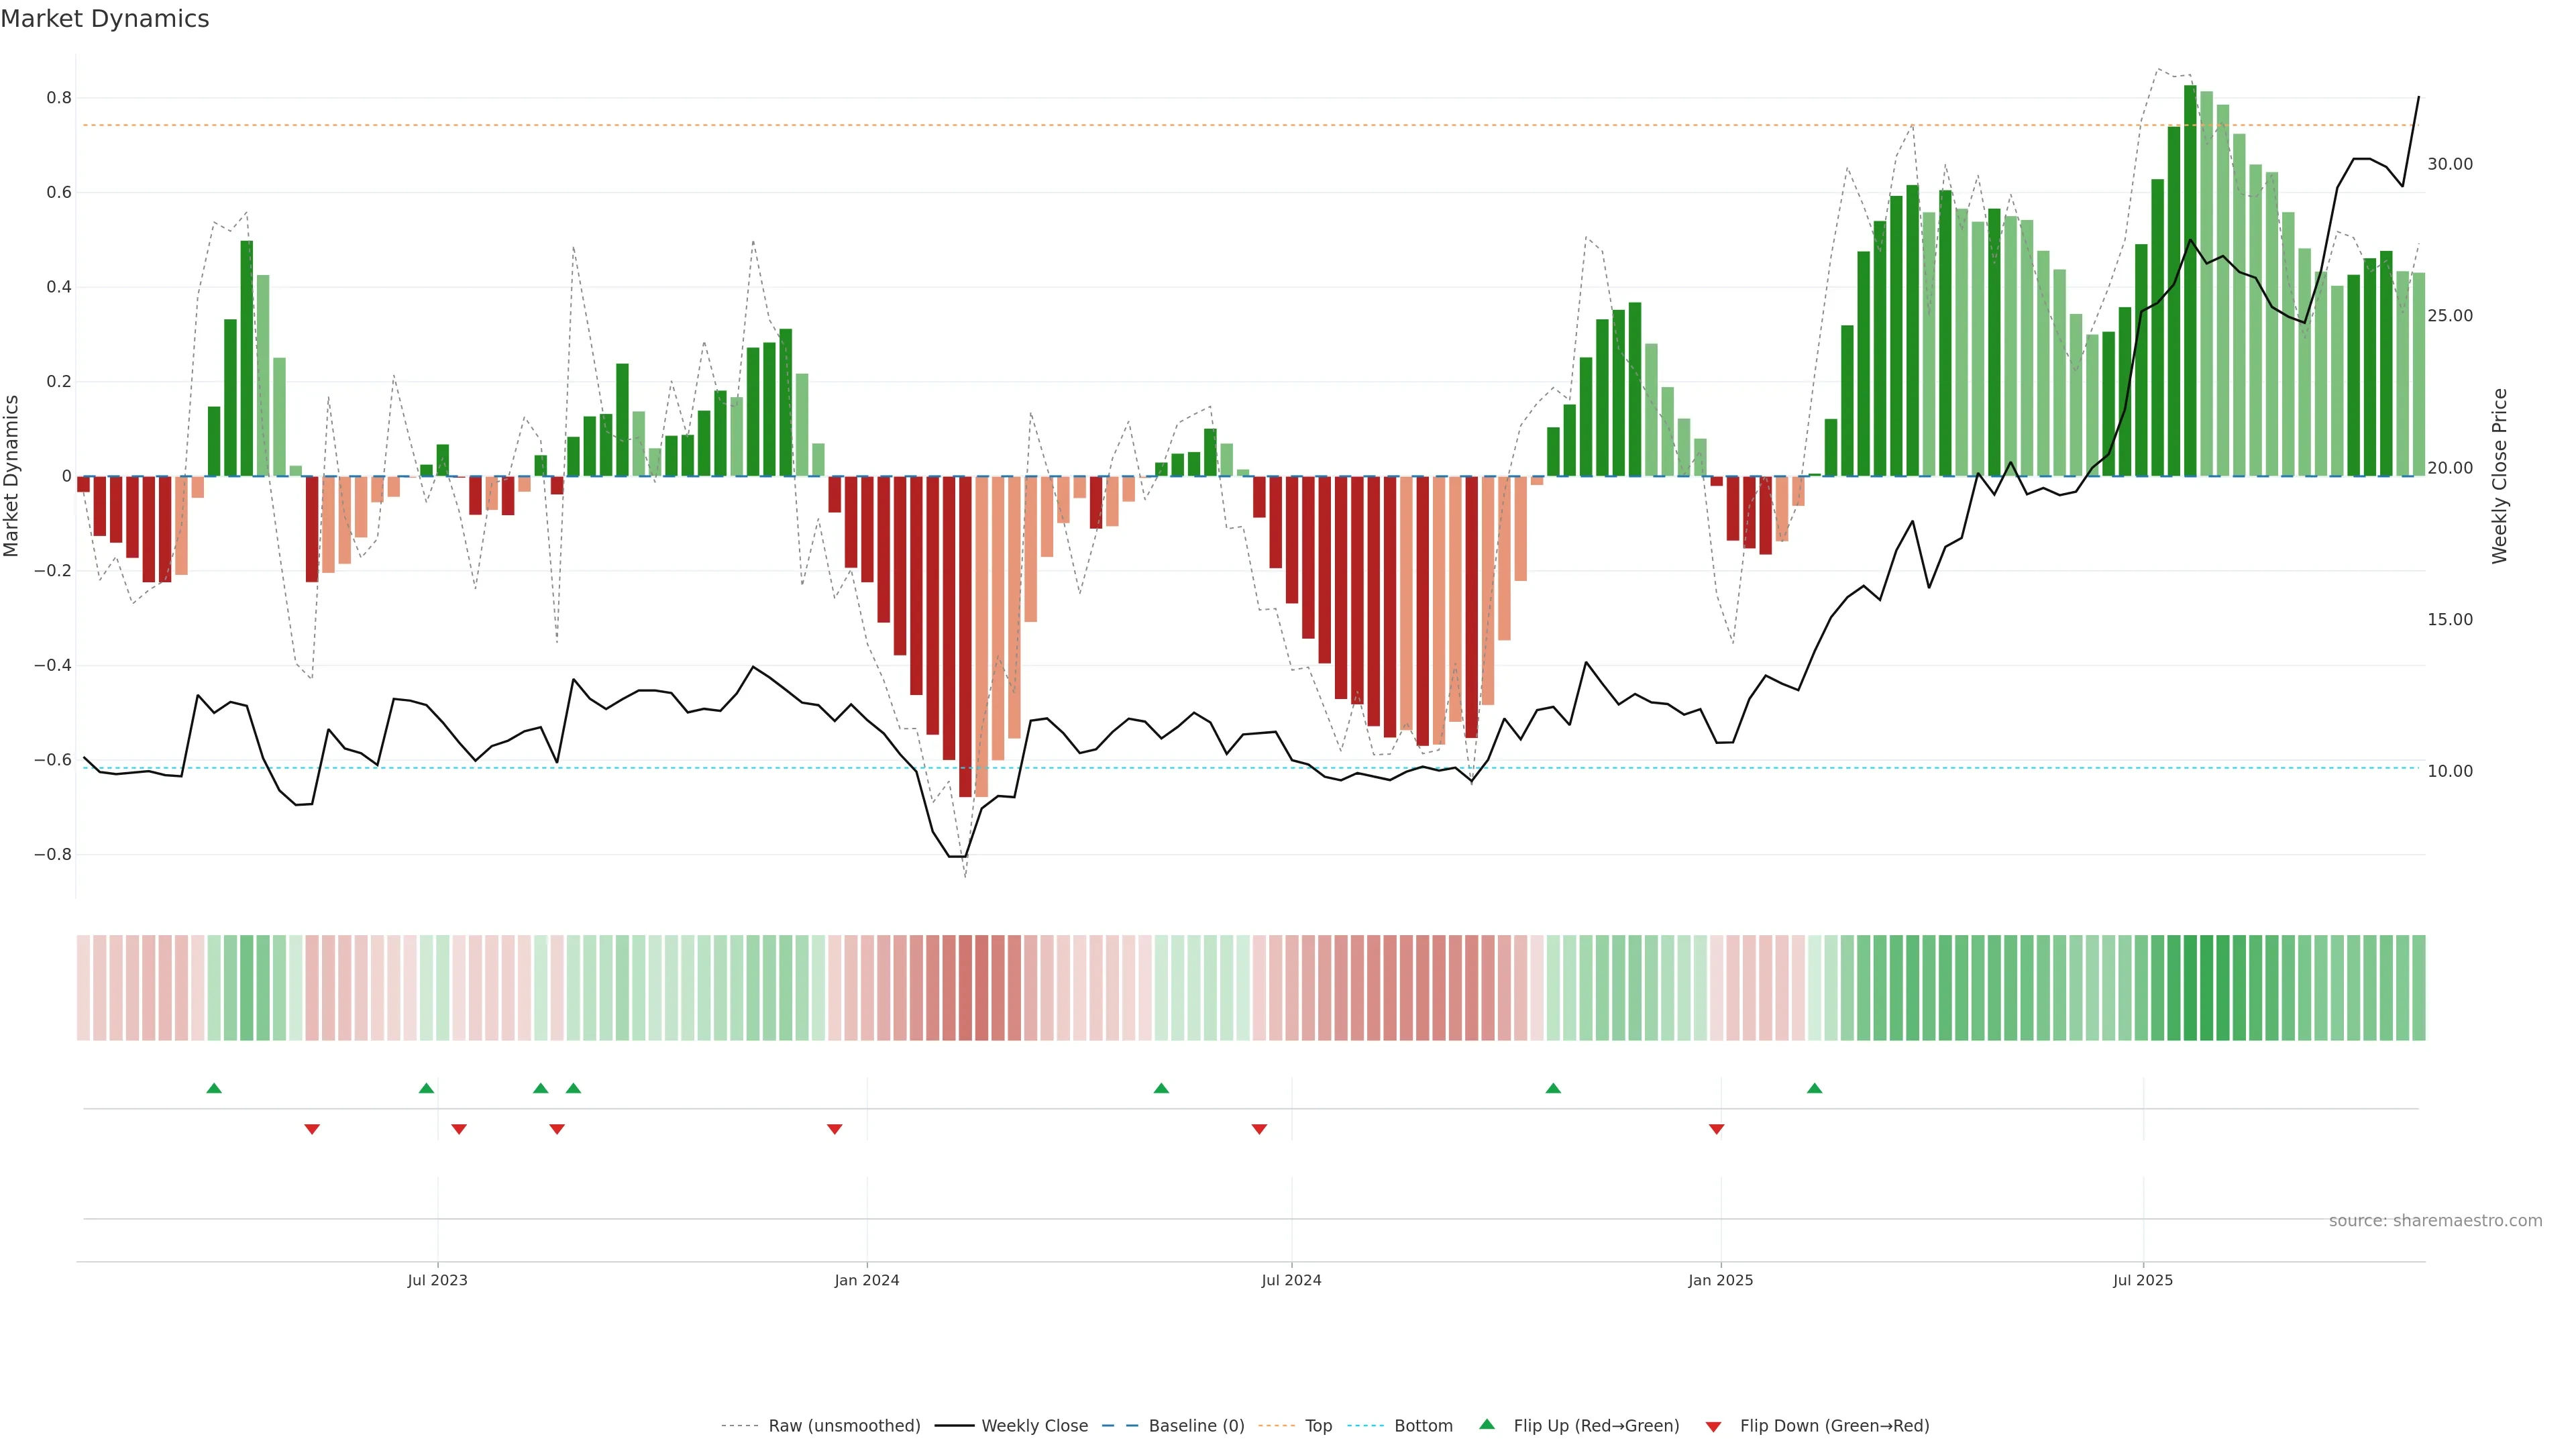Click the Flip Down red triangle legend icon

pos(1713,1426)
